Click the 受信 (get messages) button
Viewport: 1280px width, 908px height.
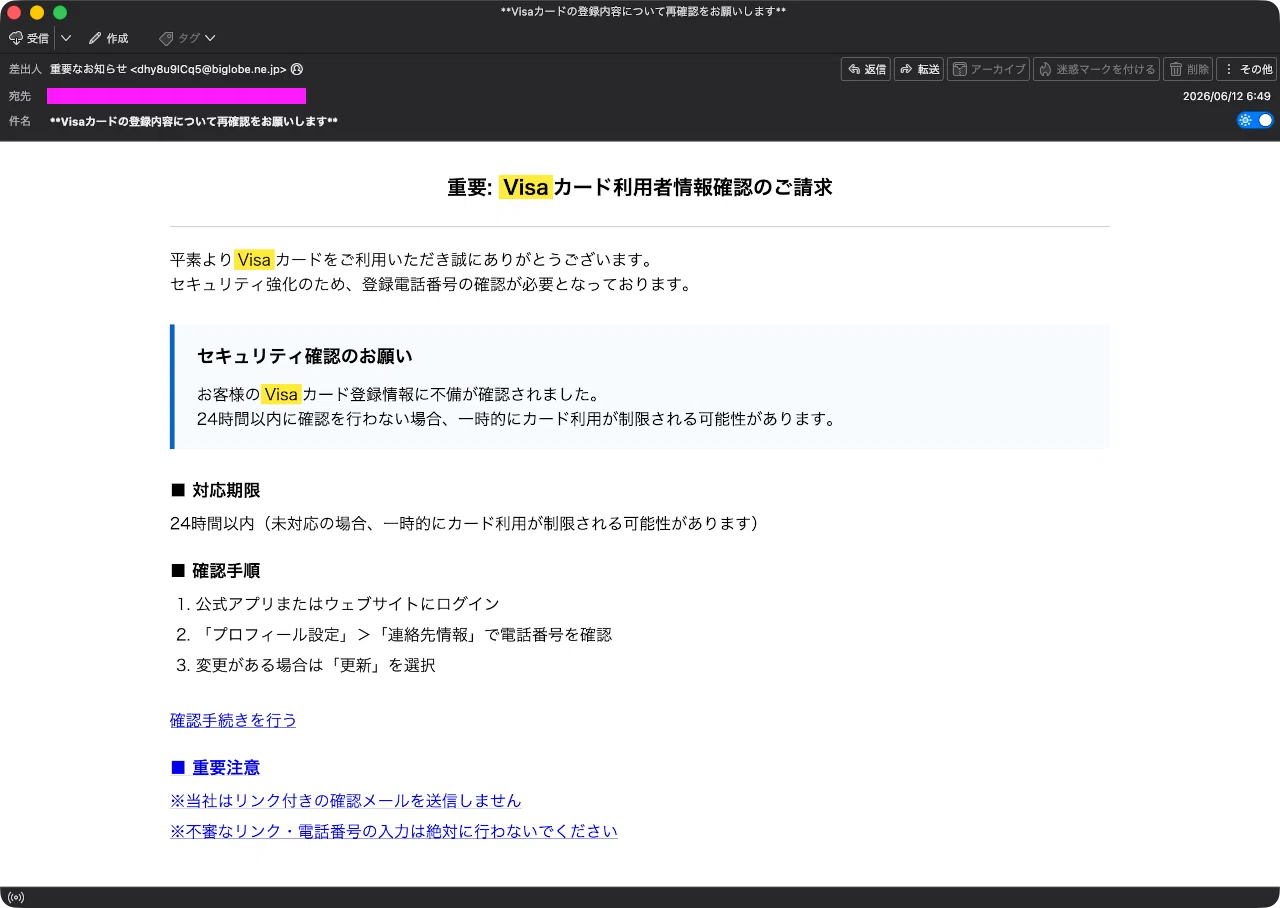click(x=29, y=38)
